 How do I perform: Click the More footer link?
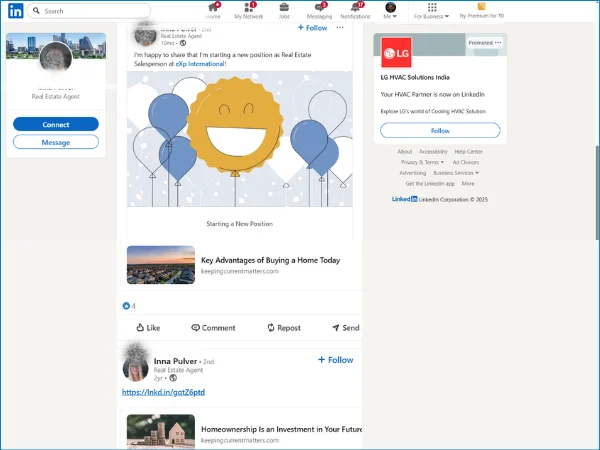pyautogui.click(x=468, y=184)
